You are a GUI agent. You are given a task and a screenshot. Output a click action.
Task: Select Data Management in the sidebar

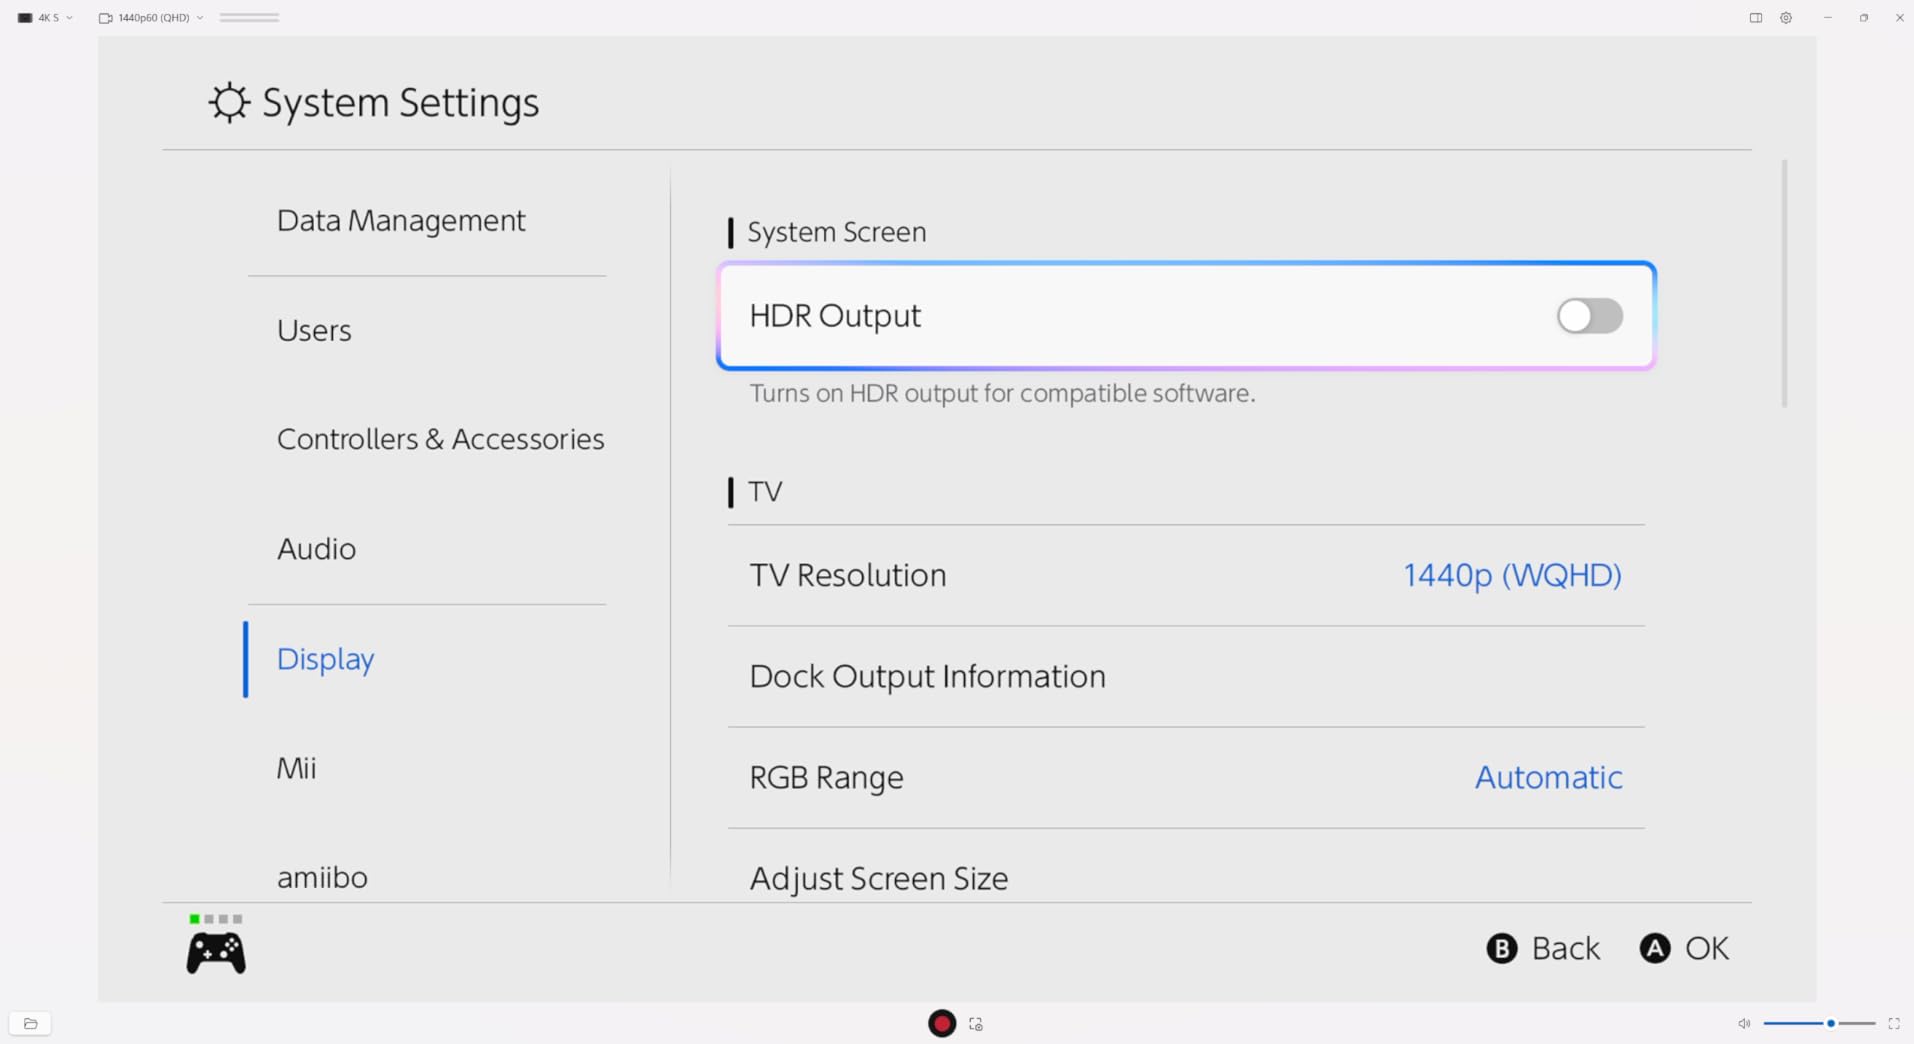(x=401, y=220)
